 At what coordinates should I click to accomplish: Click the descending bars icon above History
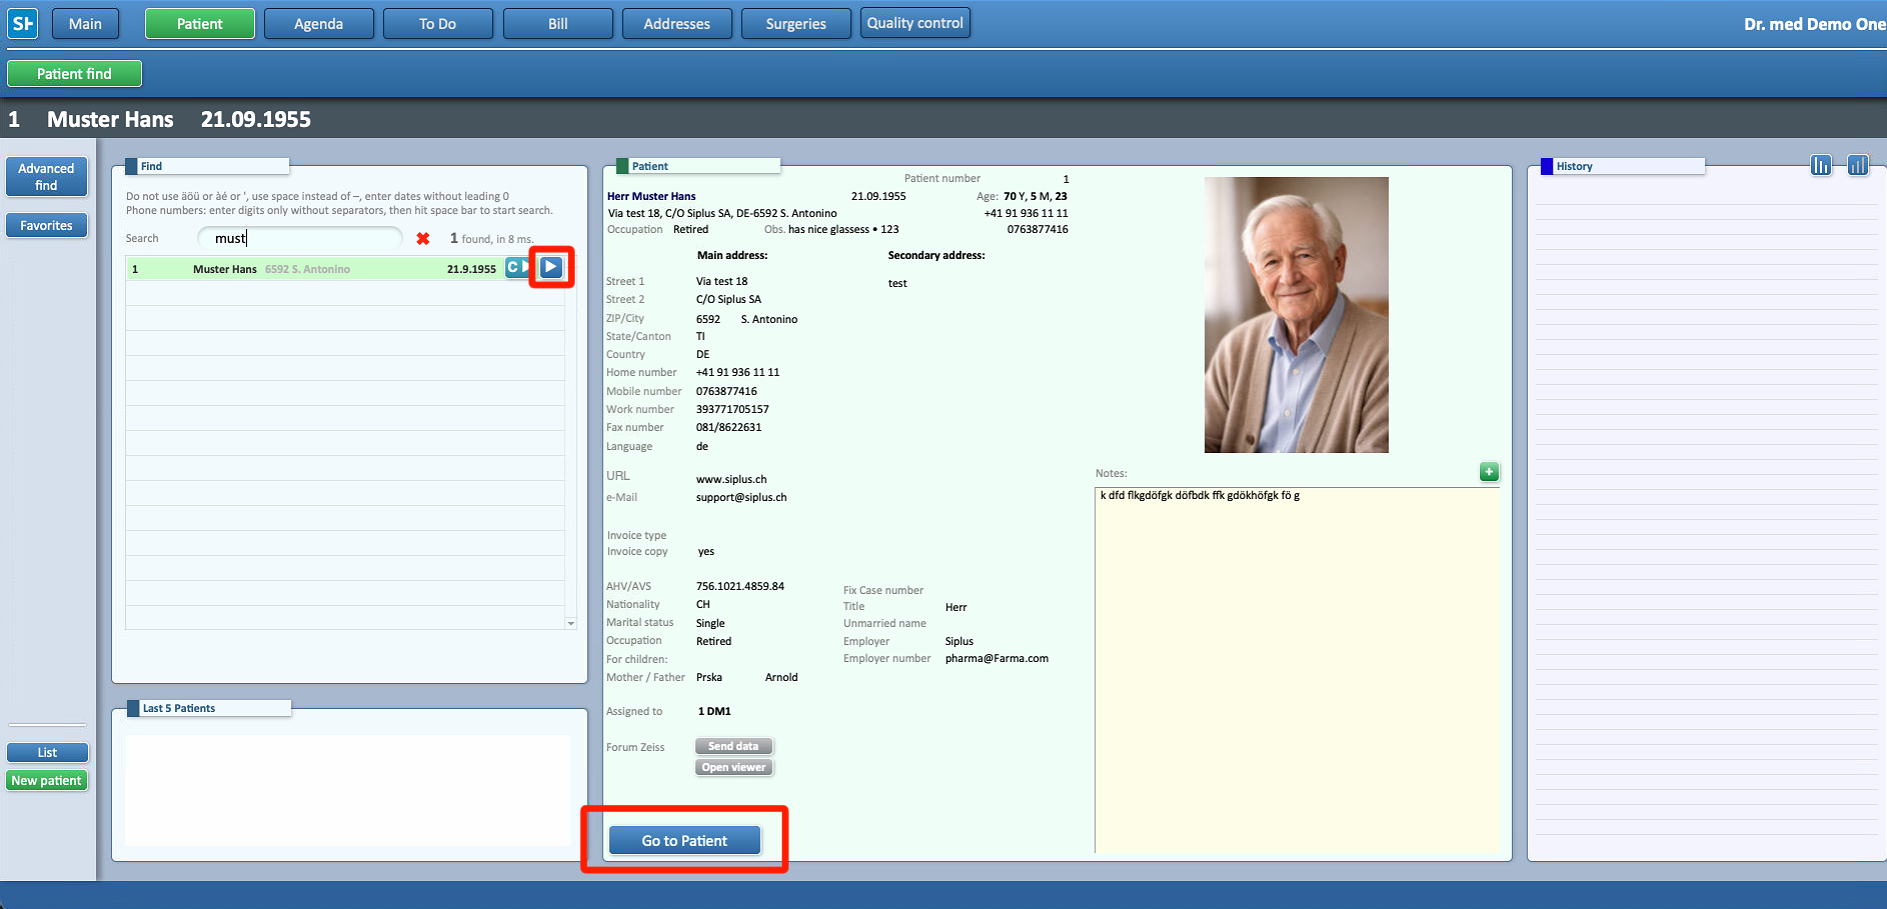pos(1821,165)
